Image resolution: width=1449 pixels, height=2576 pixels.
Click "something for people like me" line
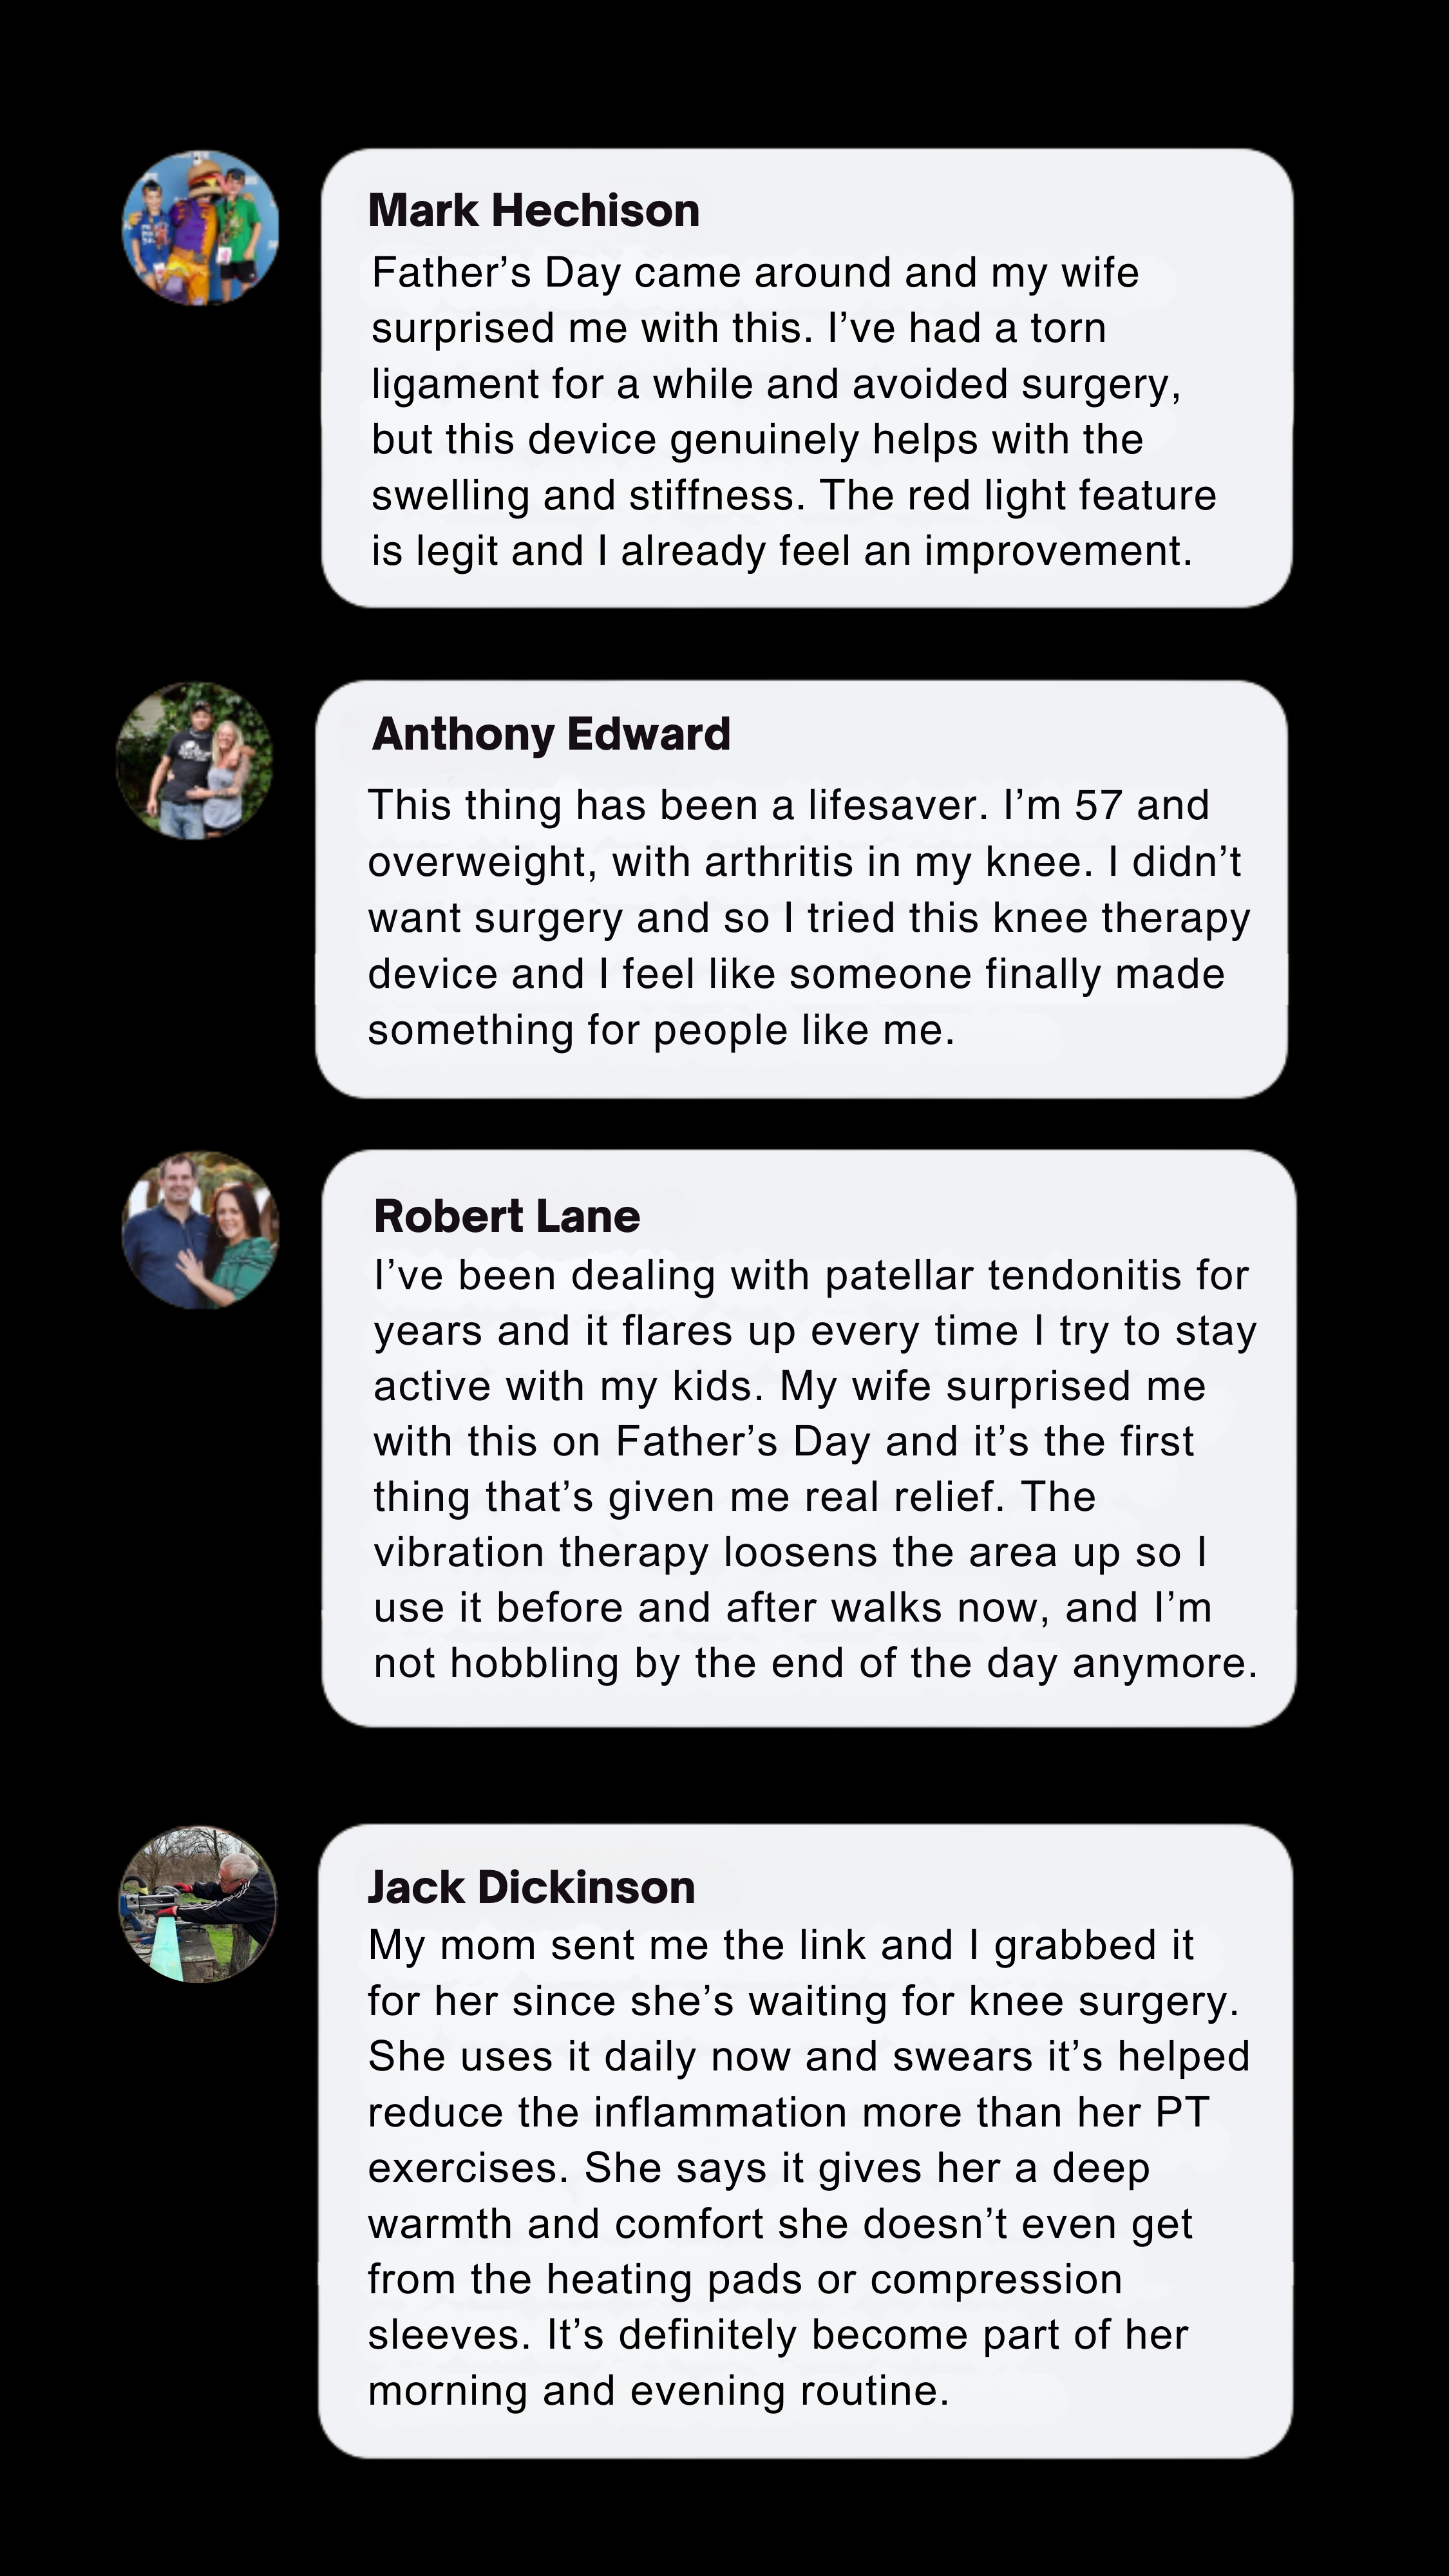[660, 1031]
